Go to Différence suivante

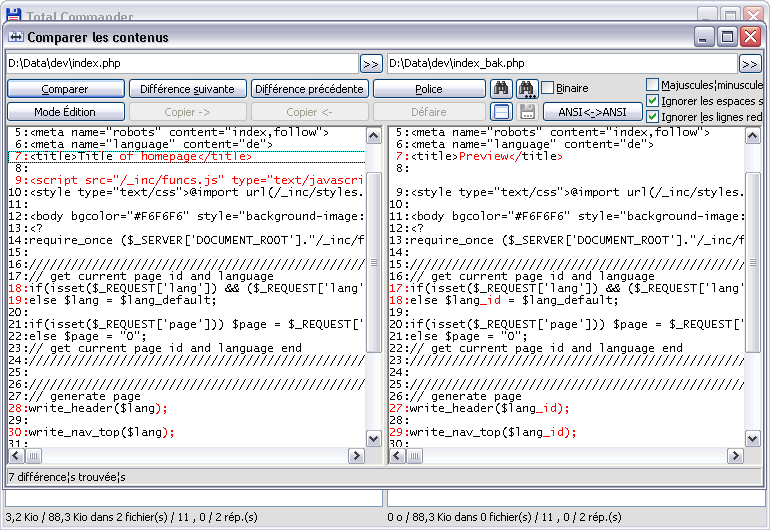pyautogui.click(x=188, y=89)
